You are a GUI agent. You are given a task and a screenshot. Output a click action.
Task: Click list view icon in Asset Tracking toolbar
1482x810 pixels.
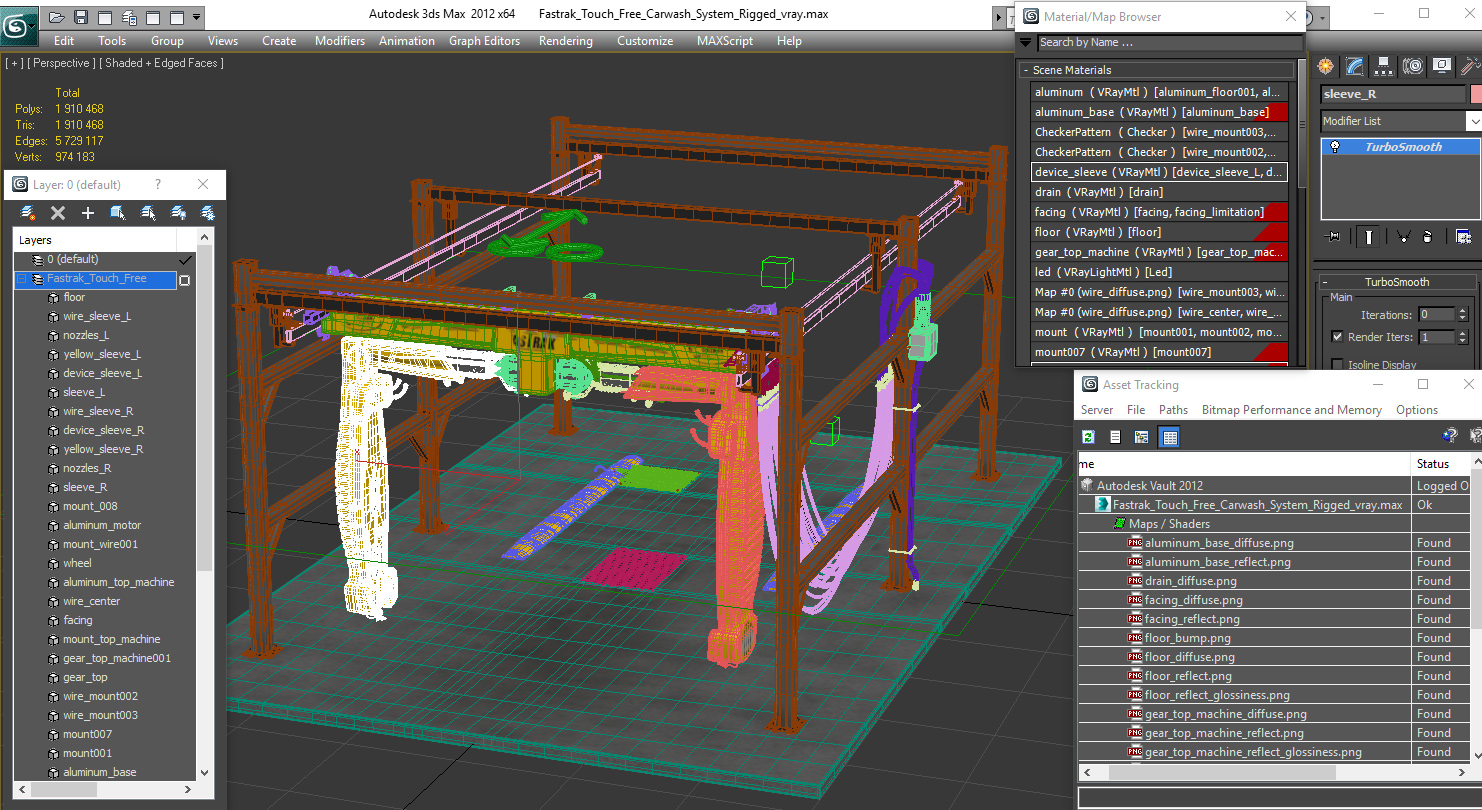1115,437
